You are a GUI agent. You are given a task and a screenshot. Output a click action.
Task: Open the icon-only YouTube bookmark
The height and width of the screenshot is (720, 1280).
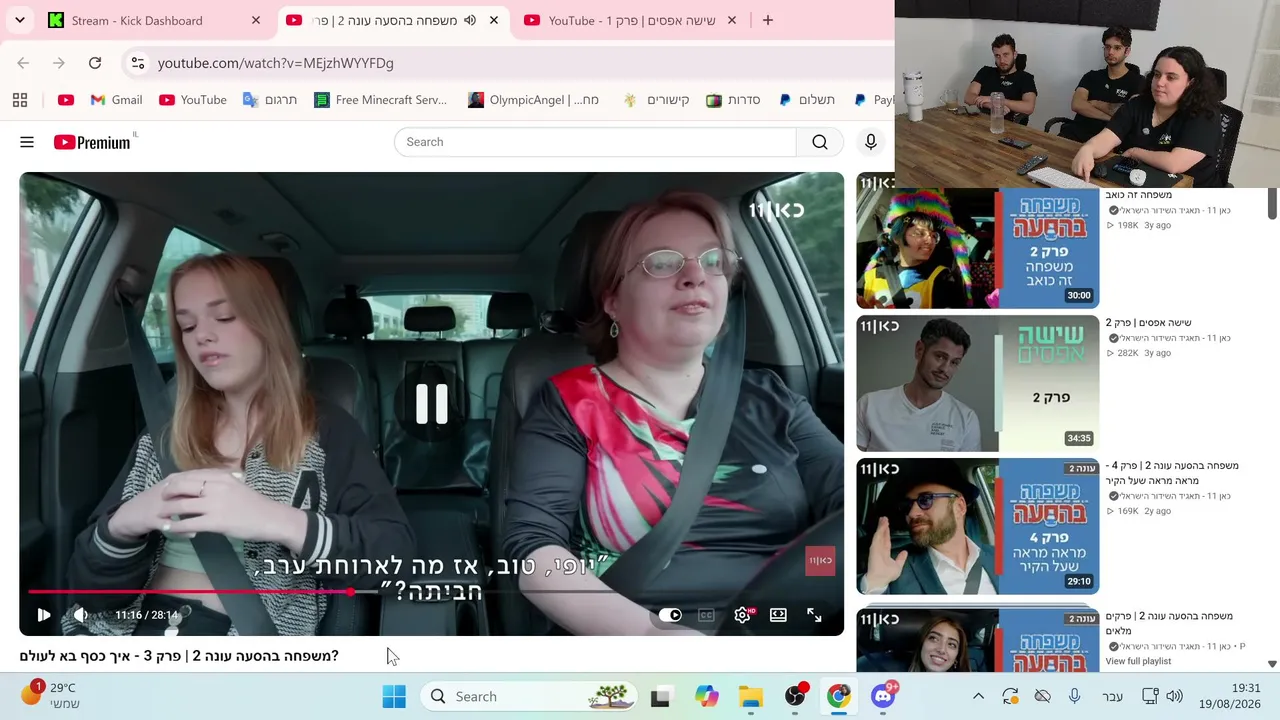[x=66, y=100]
